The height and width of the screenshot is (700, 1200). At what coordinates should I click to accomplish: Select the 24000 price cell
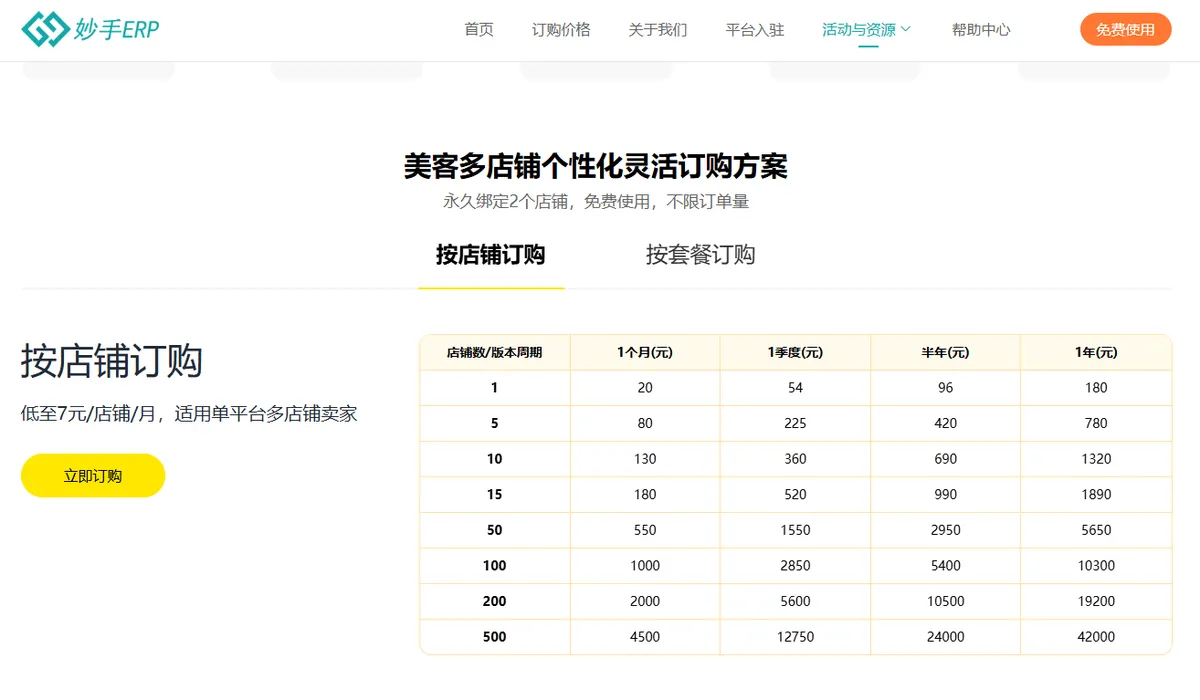[x=945, y=637]
